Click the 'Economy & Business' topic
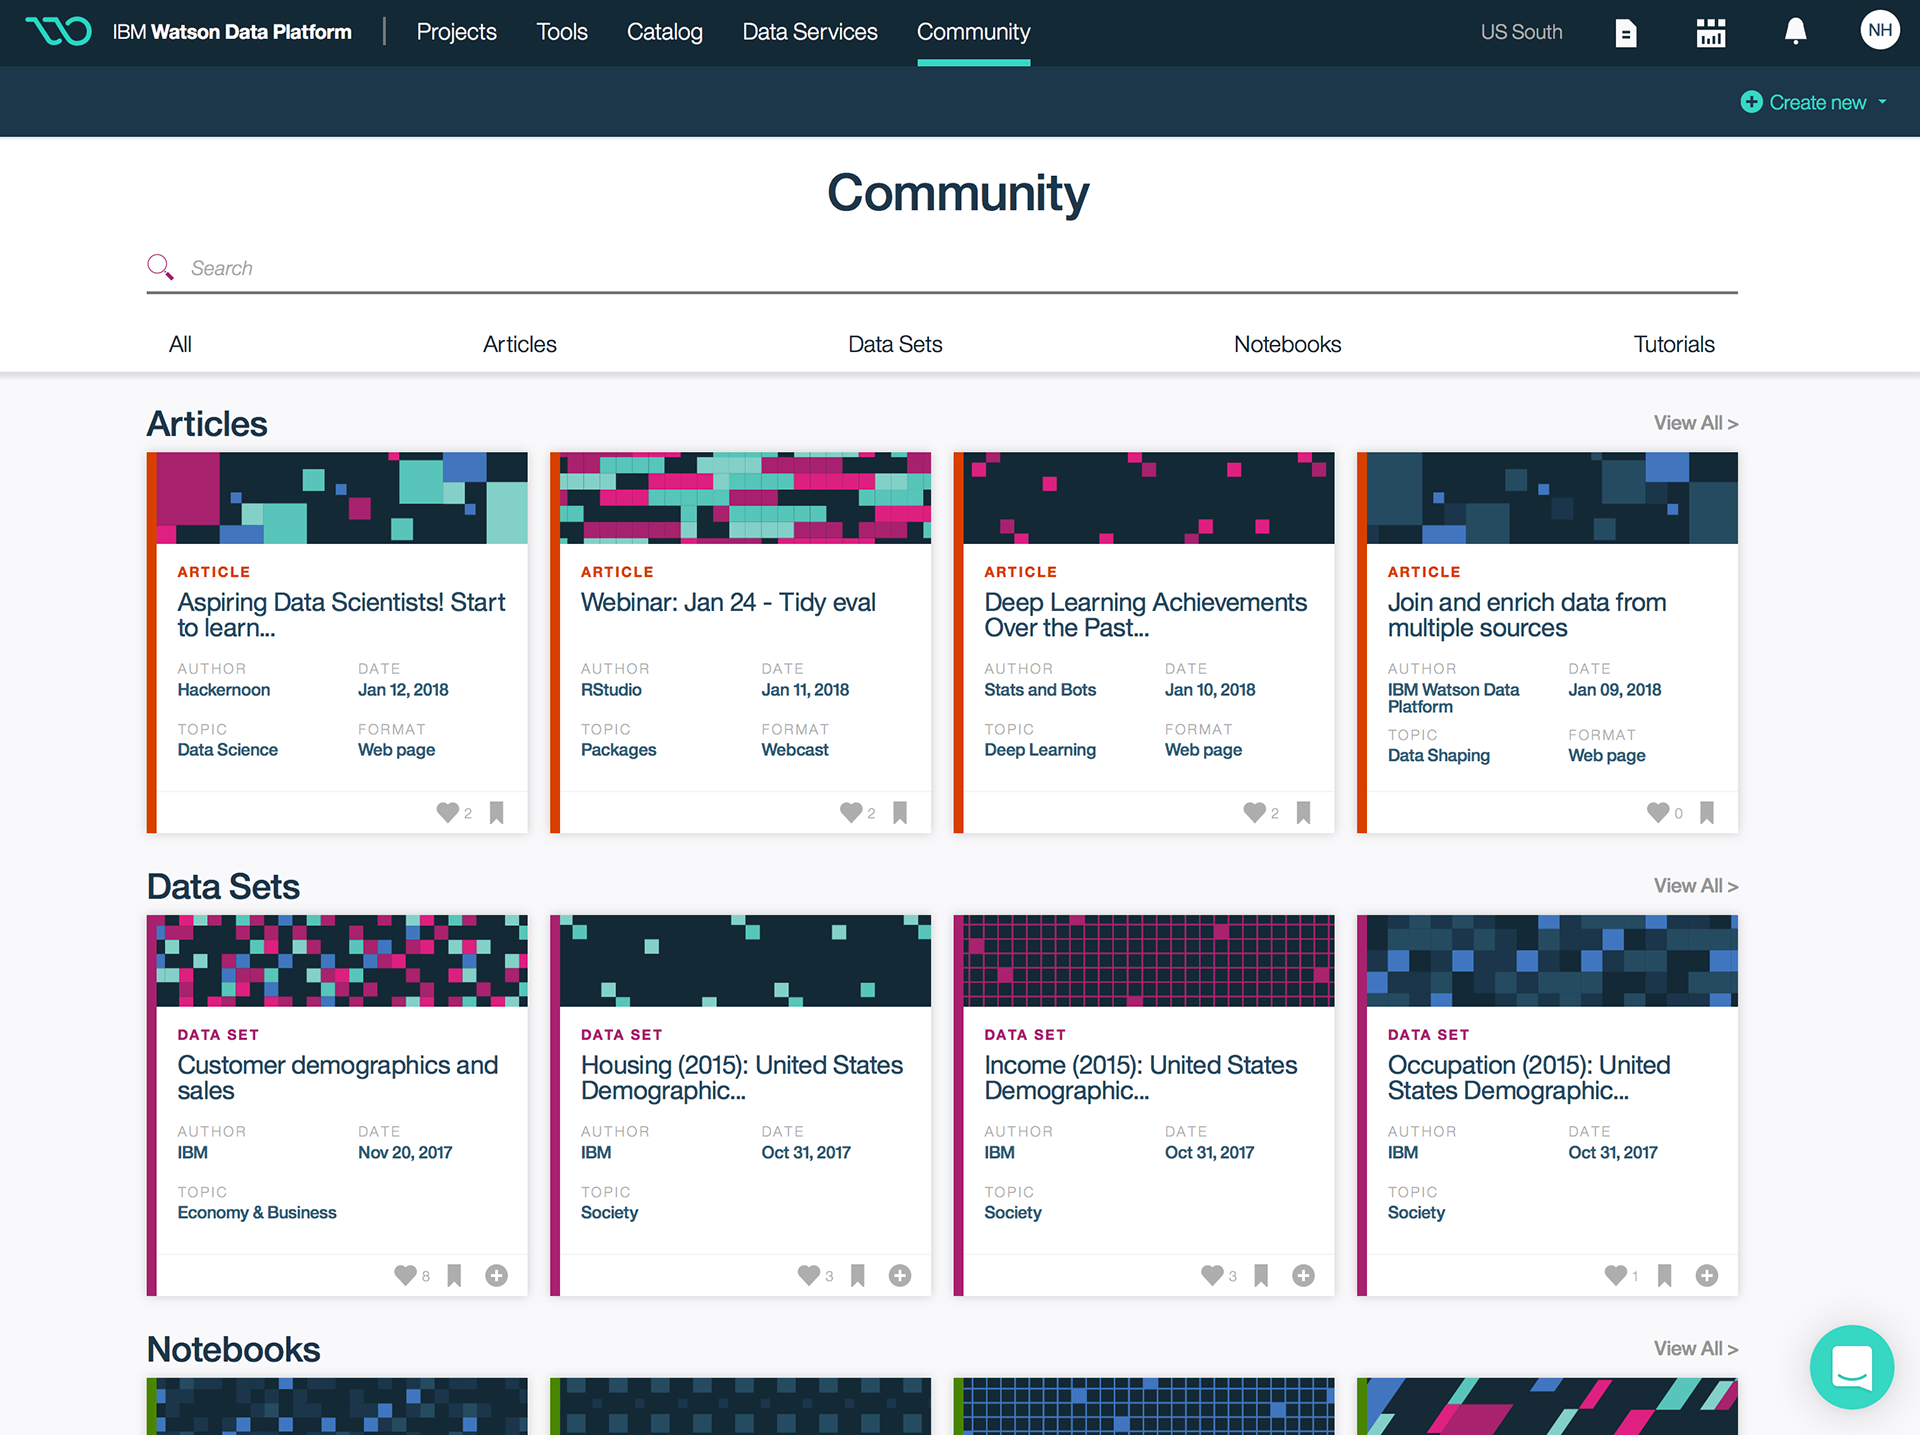Image resolution: width=1920 pixels, height=1435 pixels. point(257,1213)
